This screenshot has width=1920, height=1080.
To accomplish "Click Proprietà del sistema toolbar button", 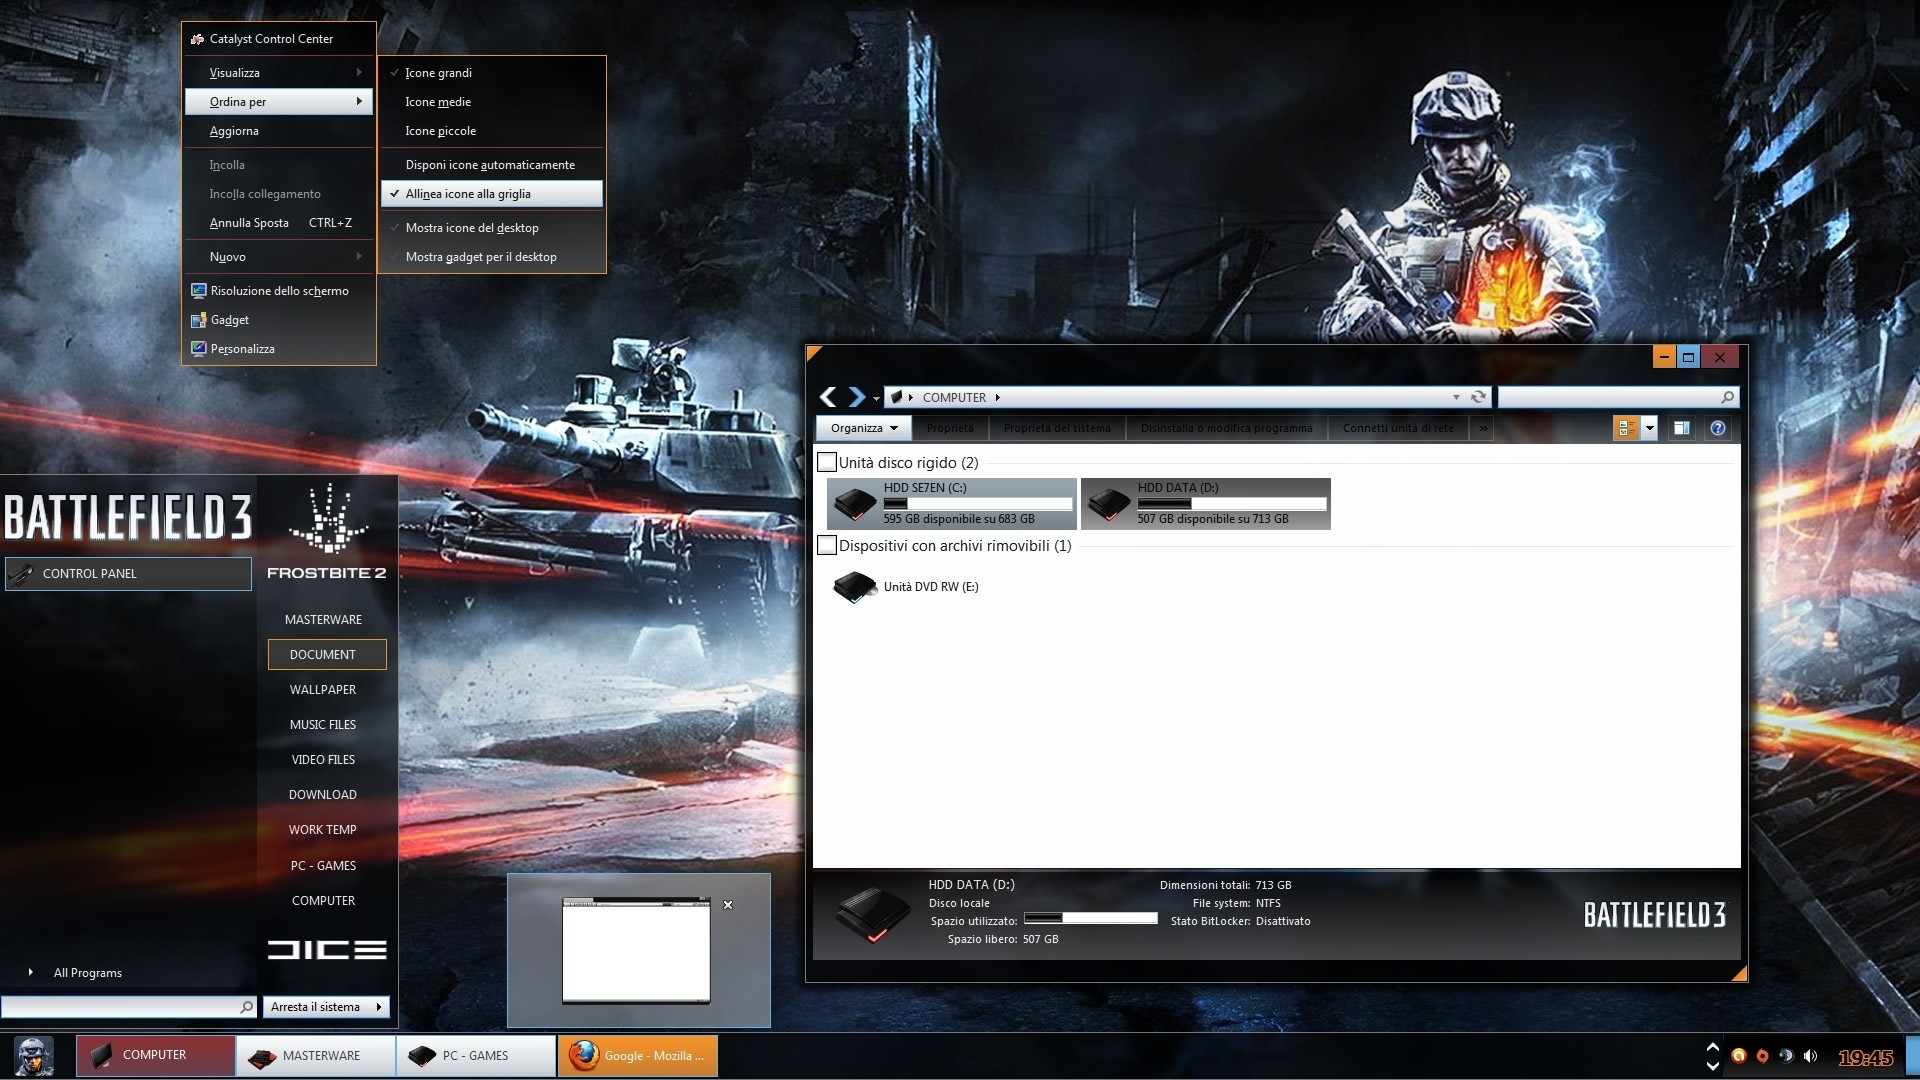I will pos(1057,428).
